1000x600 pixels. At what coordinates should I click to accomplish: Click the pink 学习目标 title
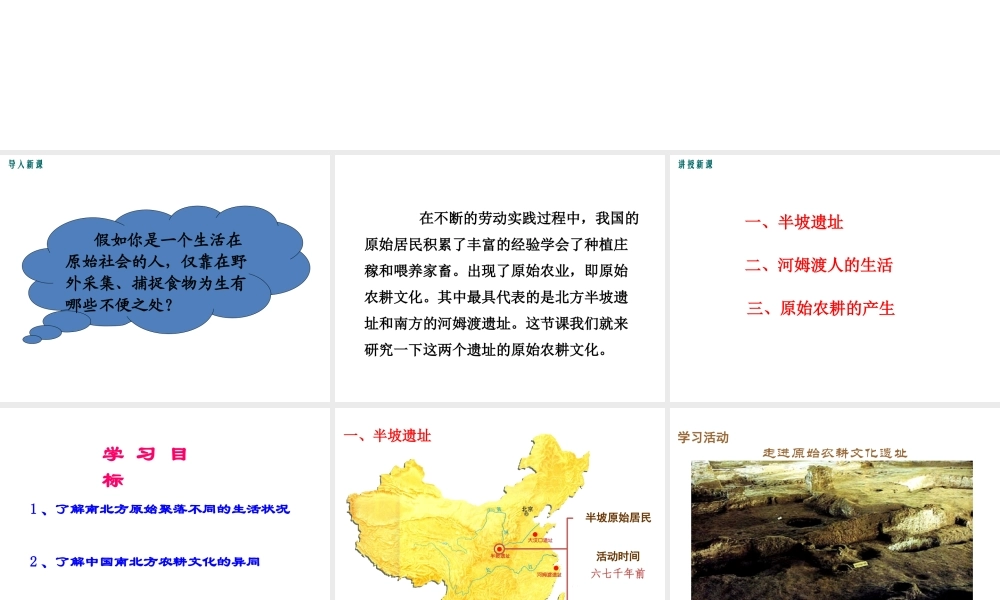[x=144, y=467]
